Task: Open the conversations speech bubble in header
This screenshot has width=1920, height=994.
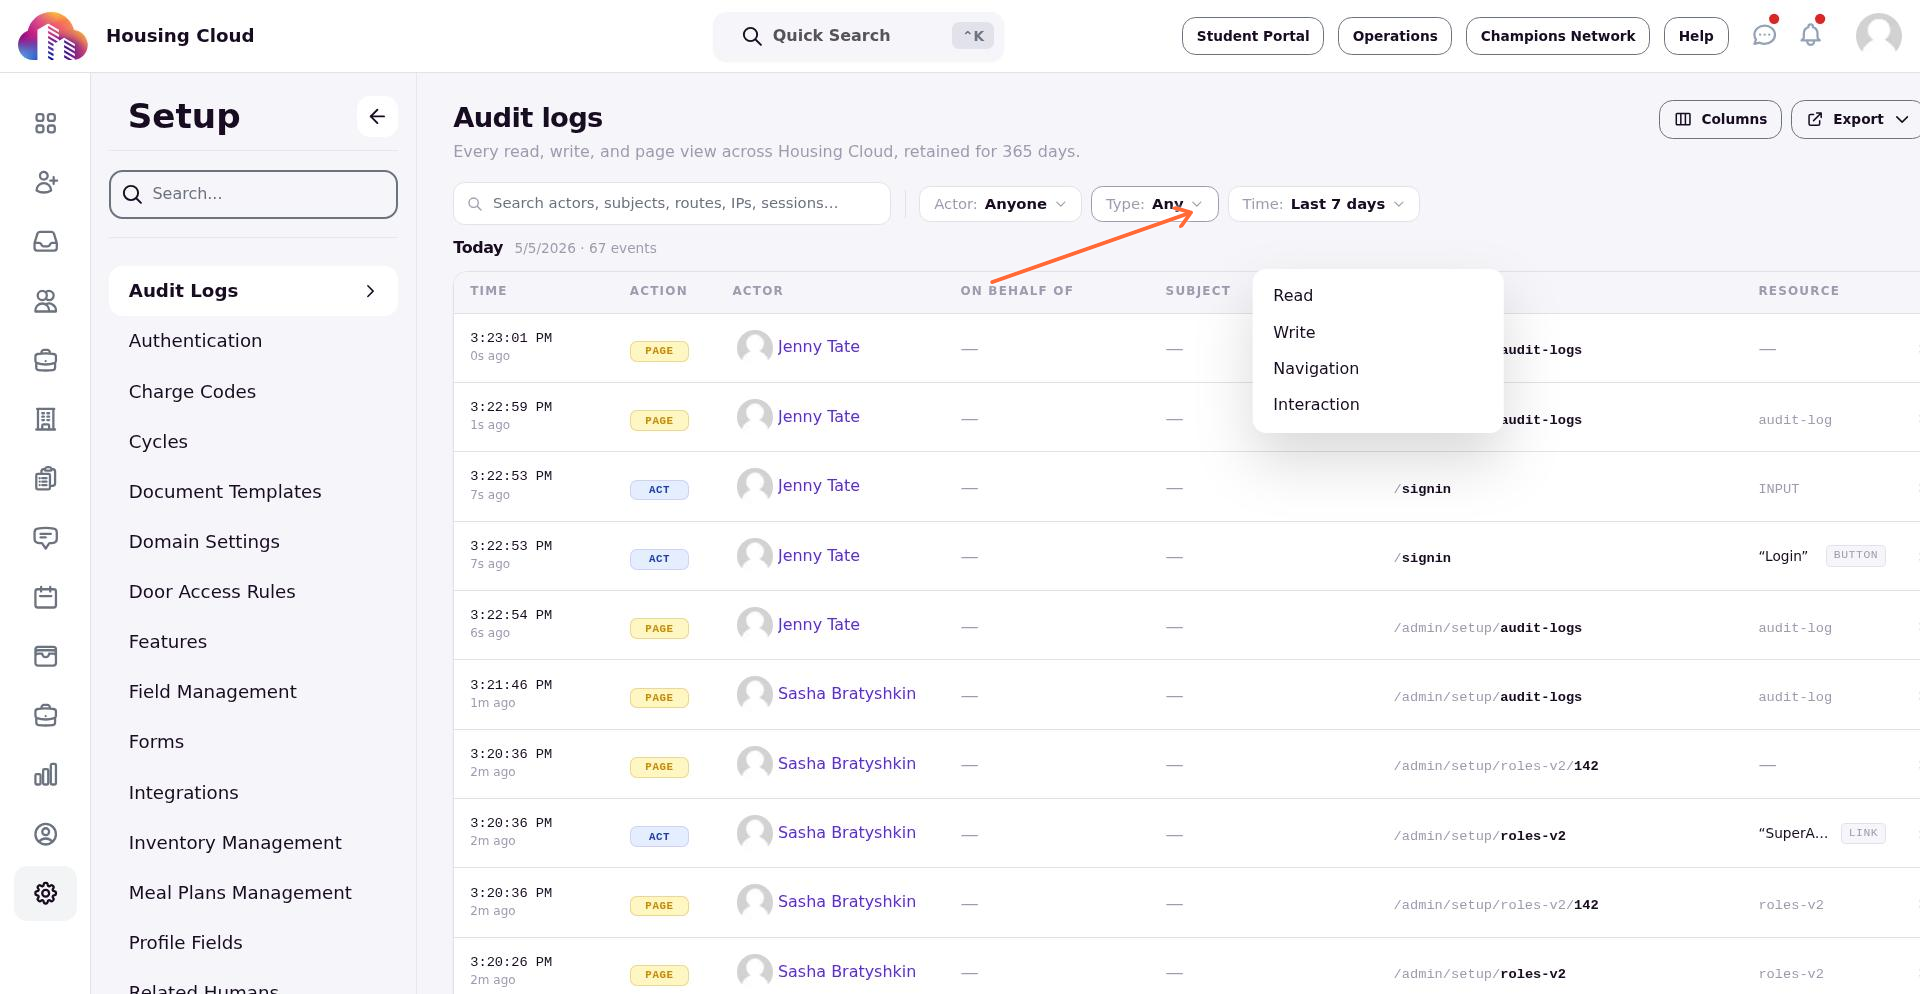Action: (x=1764, y=36)
